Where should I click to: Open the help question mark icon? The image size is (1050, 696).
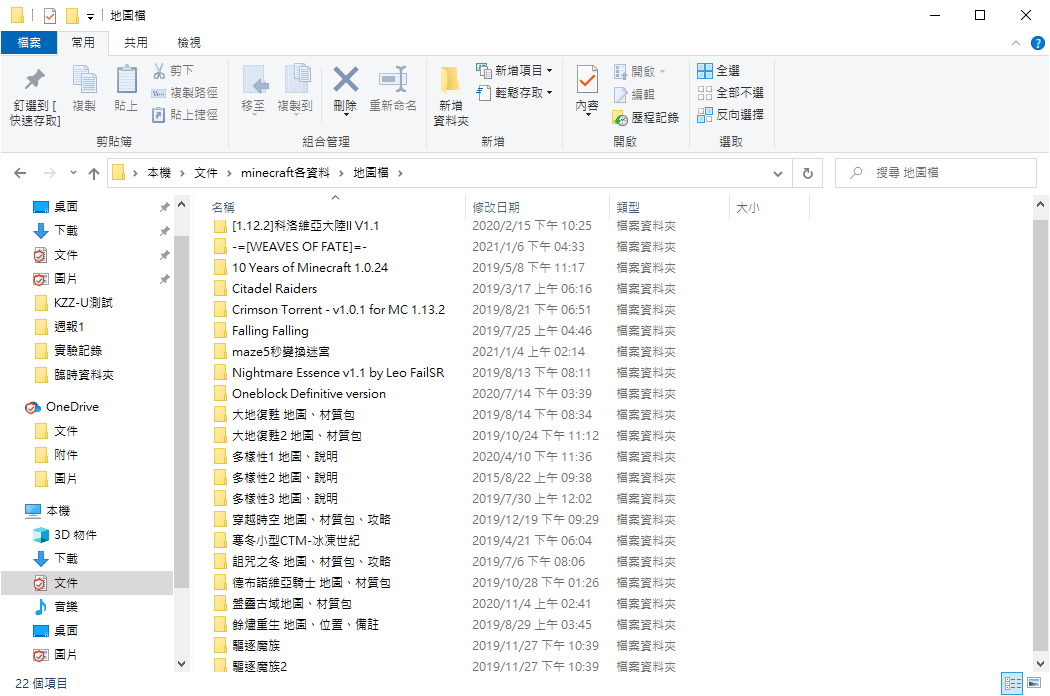[x=1037, y=43]
